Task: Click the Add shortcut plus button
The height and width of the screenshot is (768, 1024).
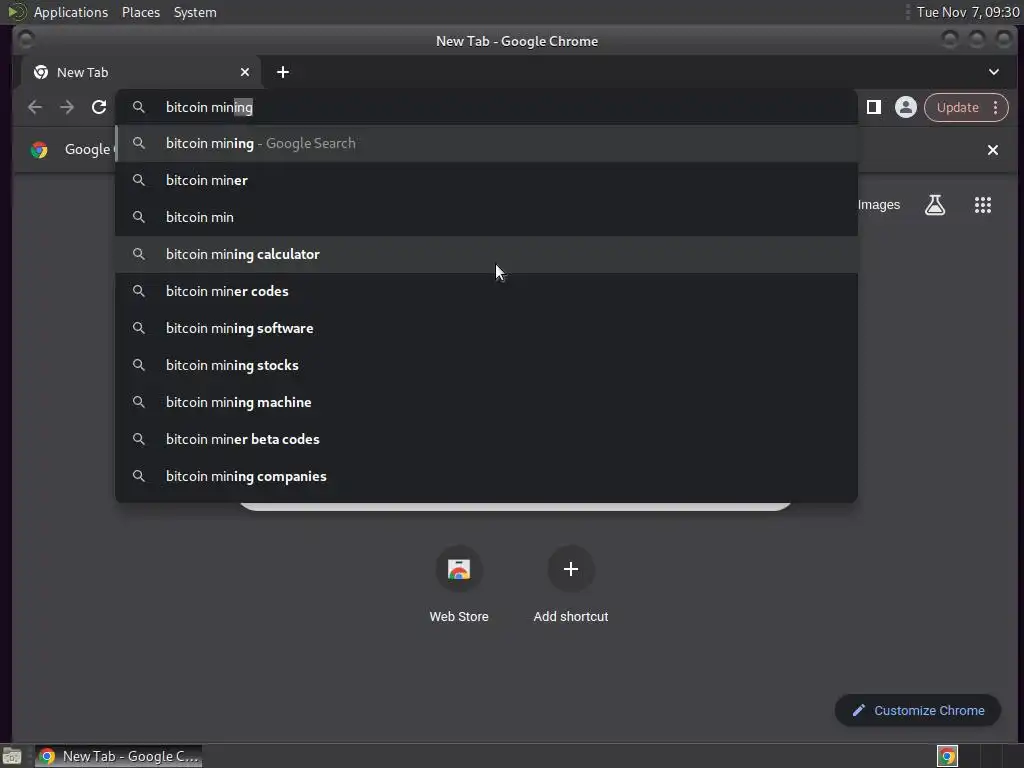Action: 571,569
